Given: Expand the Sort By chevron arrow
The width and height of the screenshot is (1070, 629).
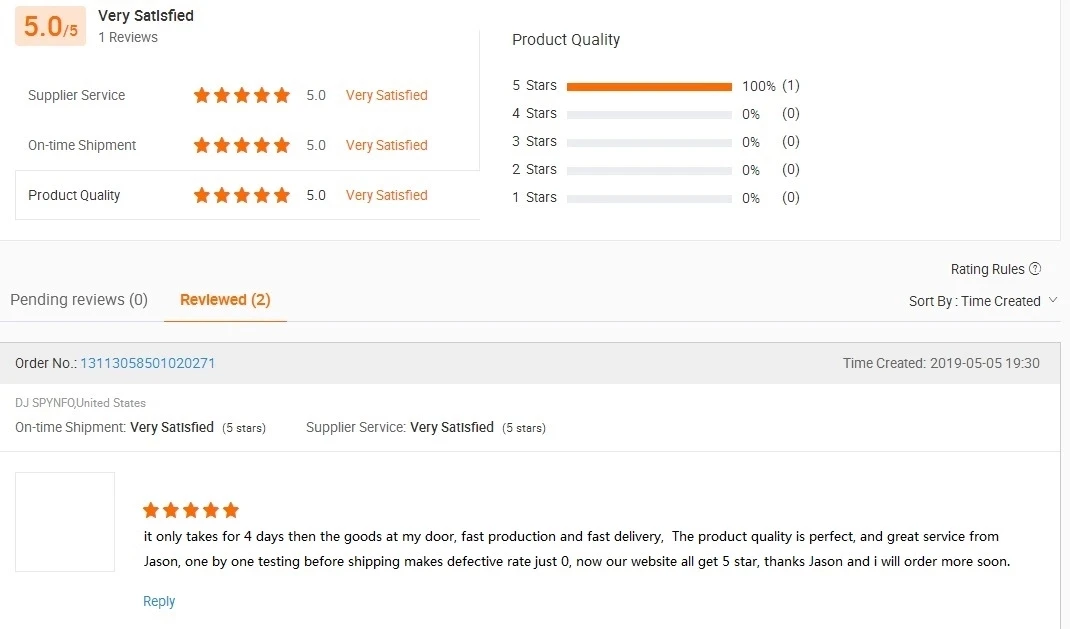Looking at the screenshot, I should pos(1053,301).
